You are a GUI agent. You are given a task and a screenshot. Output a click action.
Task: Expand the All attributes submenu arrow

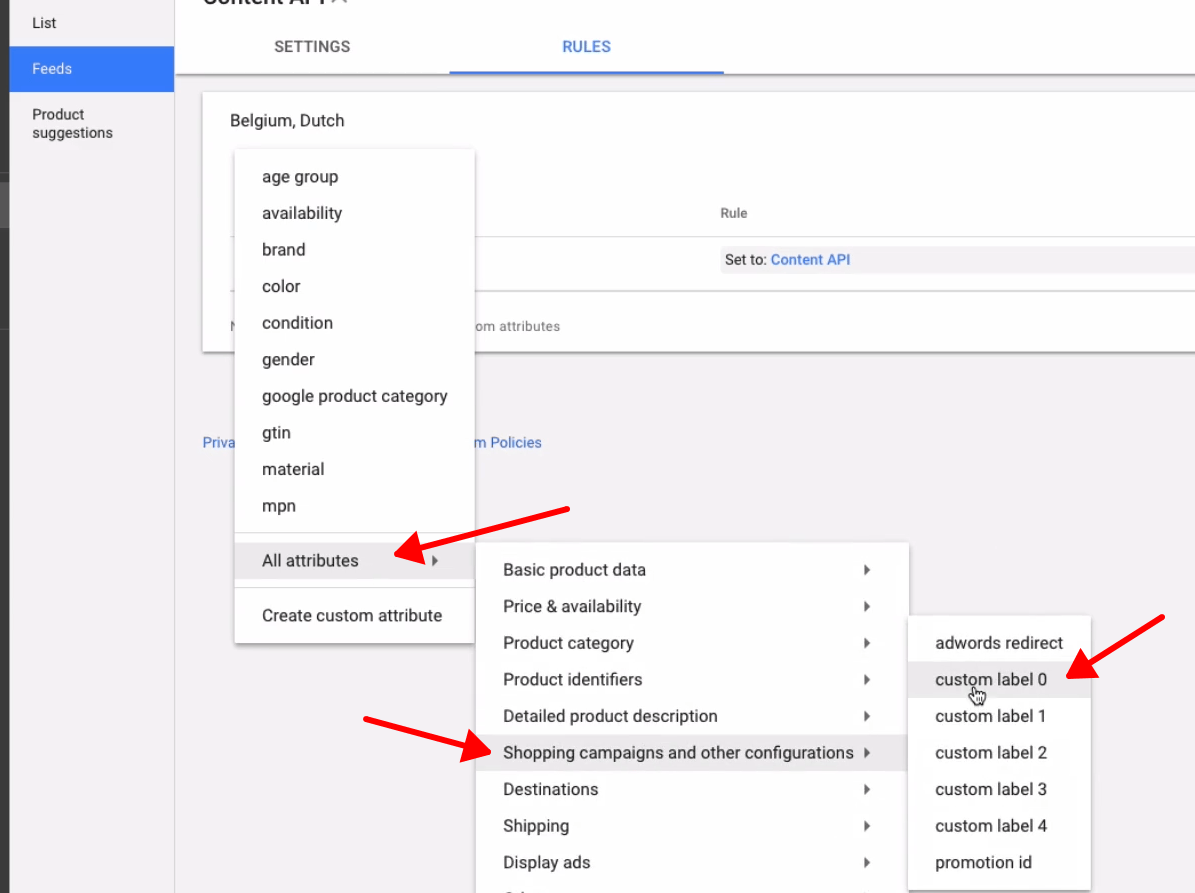click(435, 561)
